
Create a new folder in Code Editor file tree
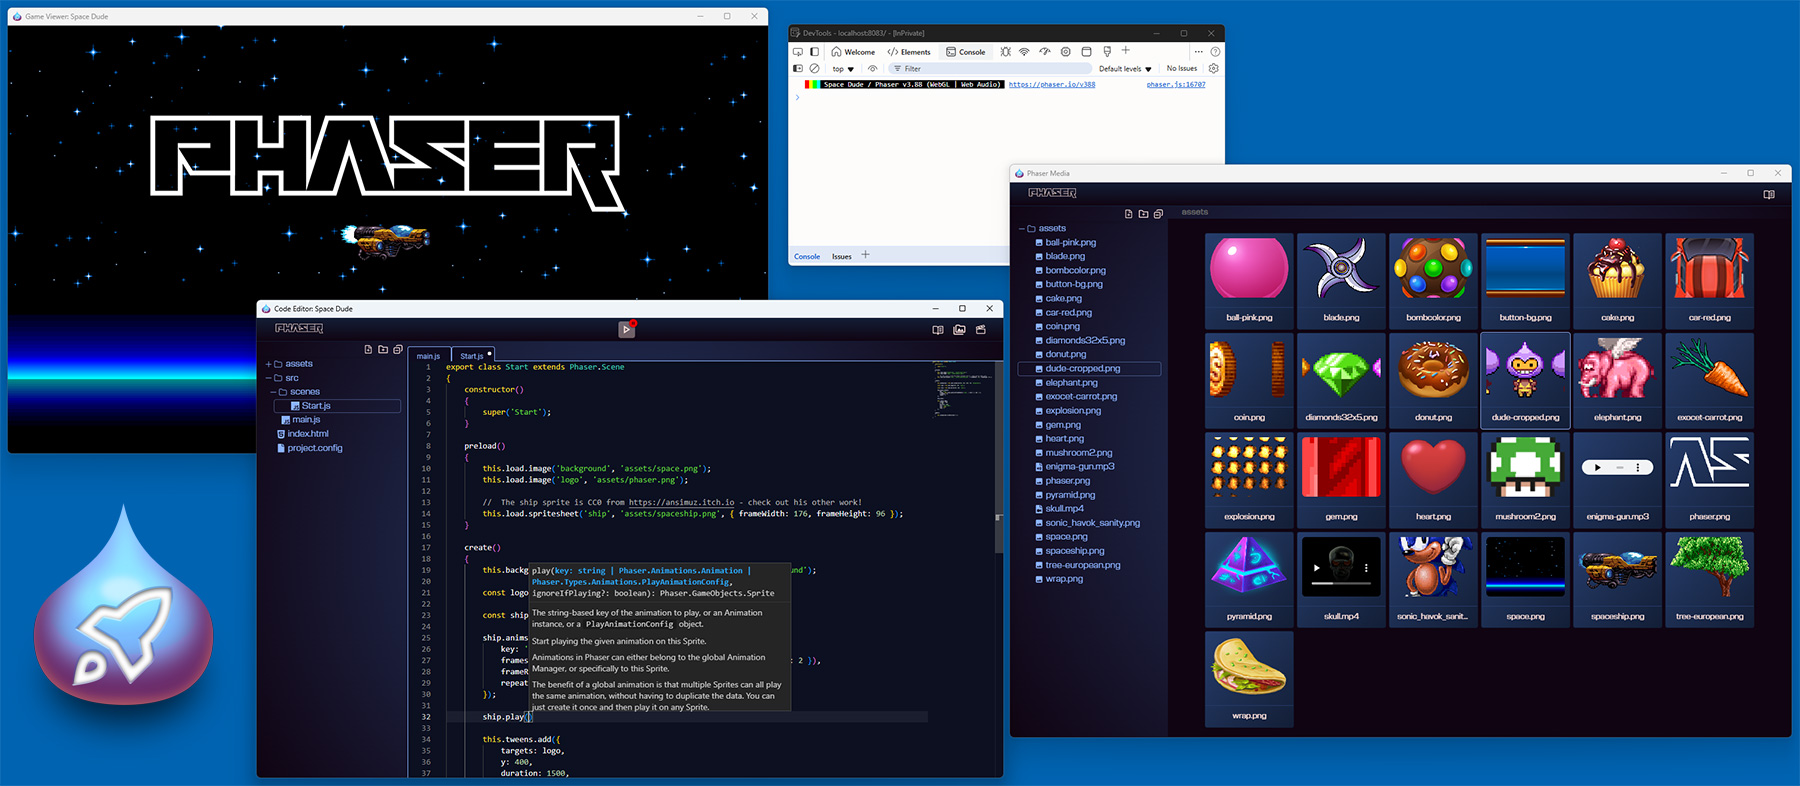[x=383, y=350]
